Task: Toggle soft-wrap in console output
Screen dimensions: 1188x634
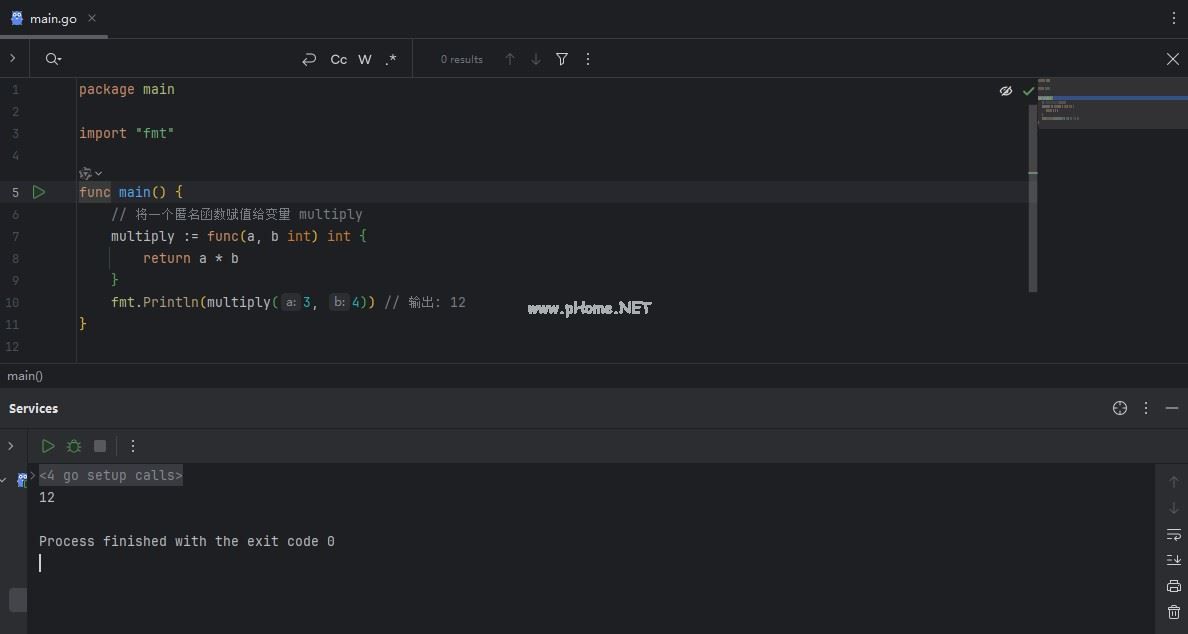Action: [1174, 535]
